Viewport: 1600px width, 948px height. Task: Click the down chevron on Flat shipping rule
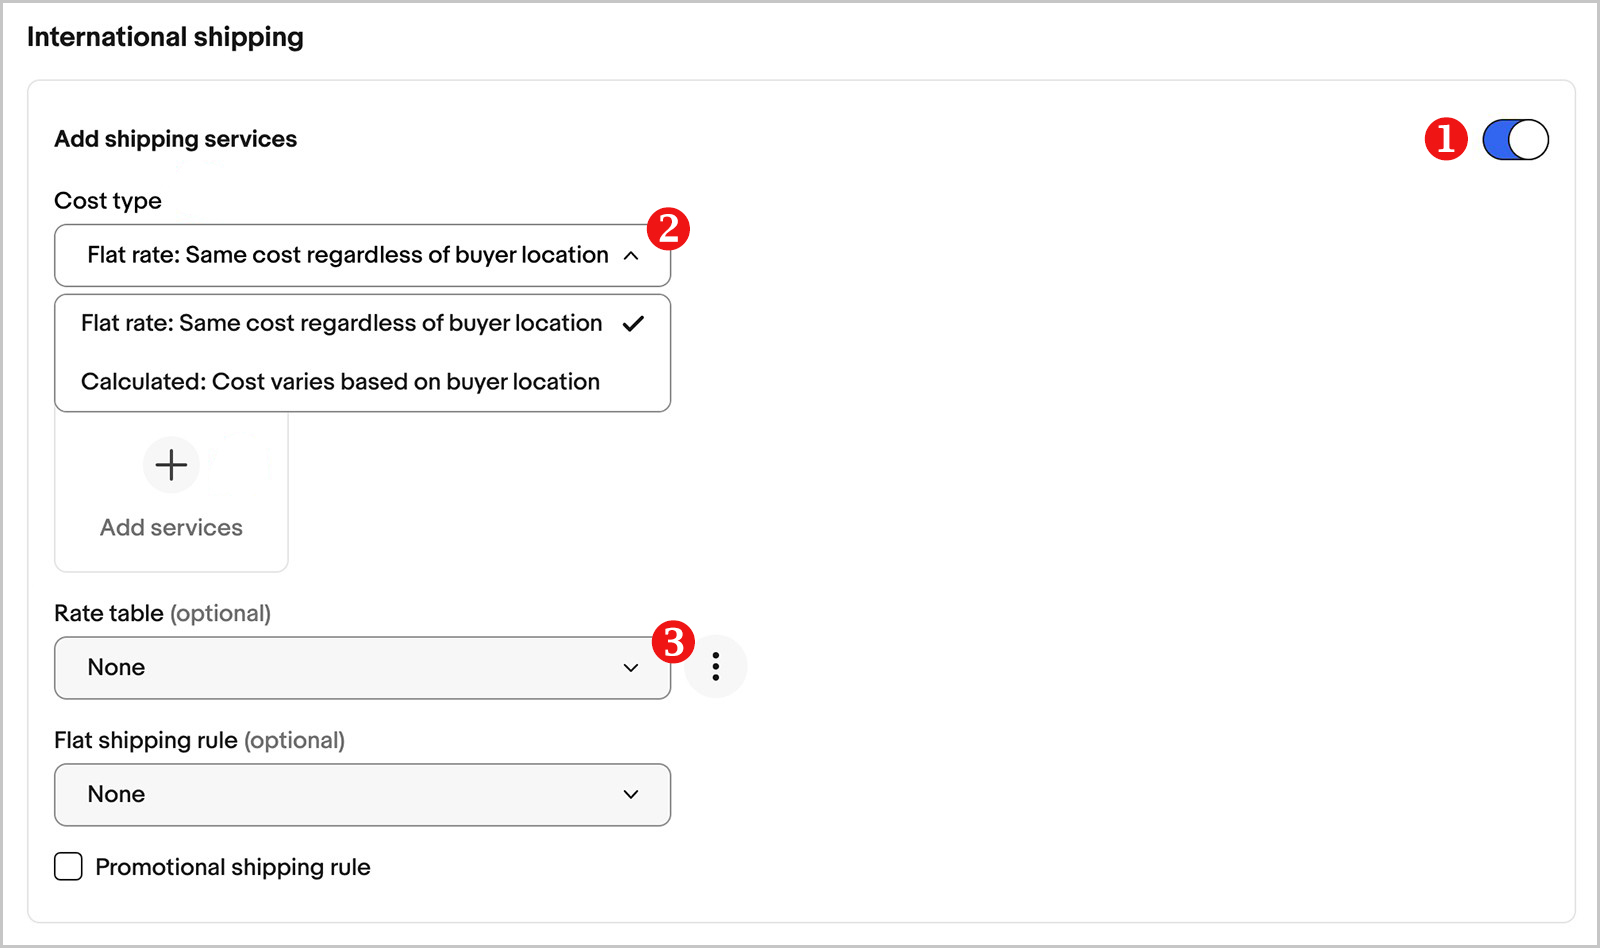tap(631, 794)
